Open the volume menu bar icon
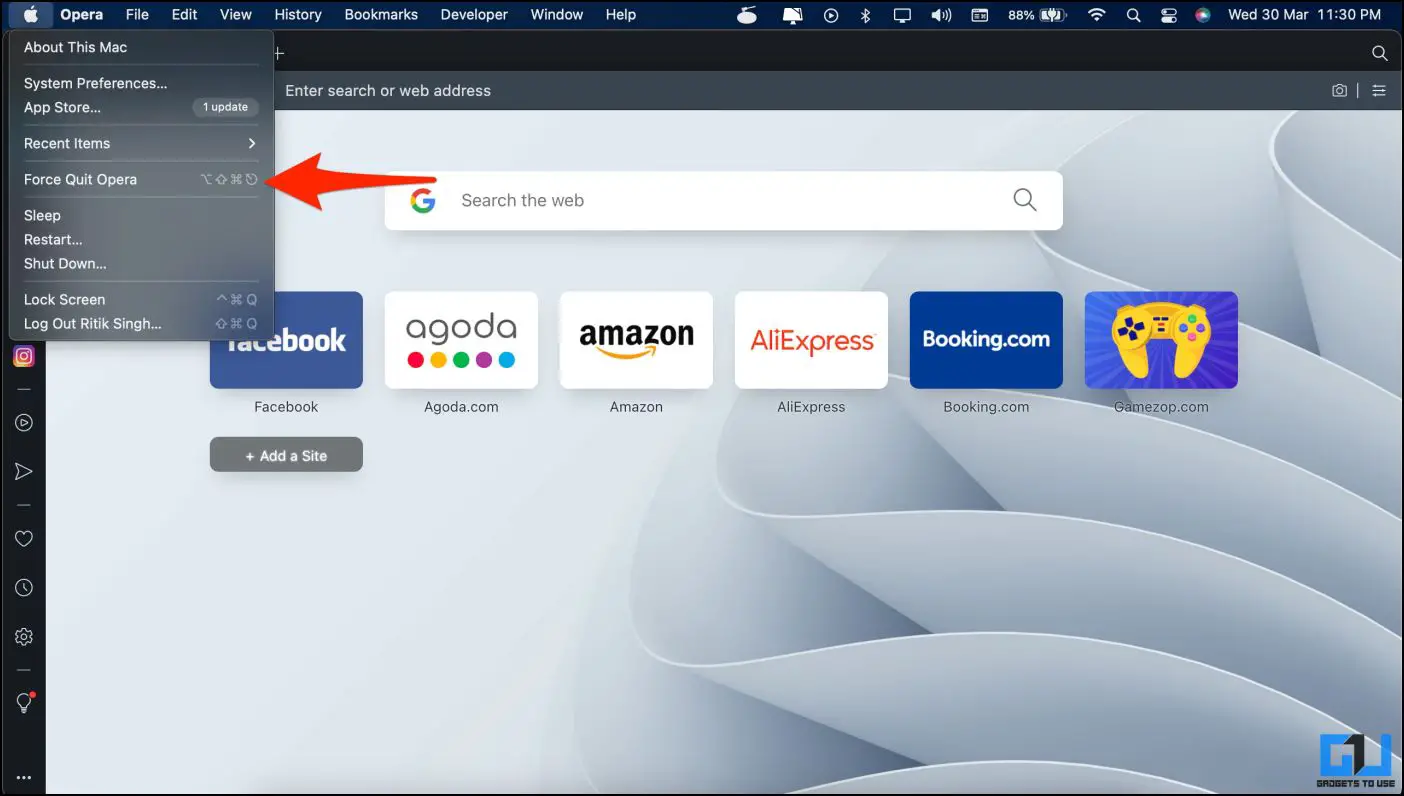The height and width of the screenshot is (796, 1404). pos(941,15)
